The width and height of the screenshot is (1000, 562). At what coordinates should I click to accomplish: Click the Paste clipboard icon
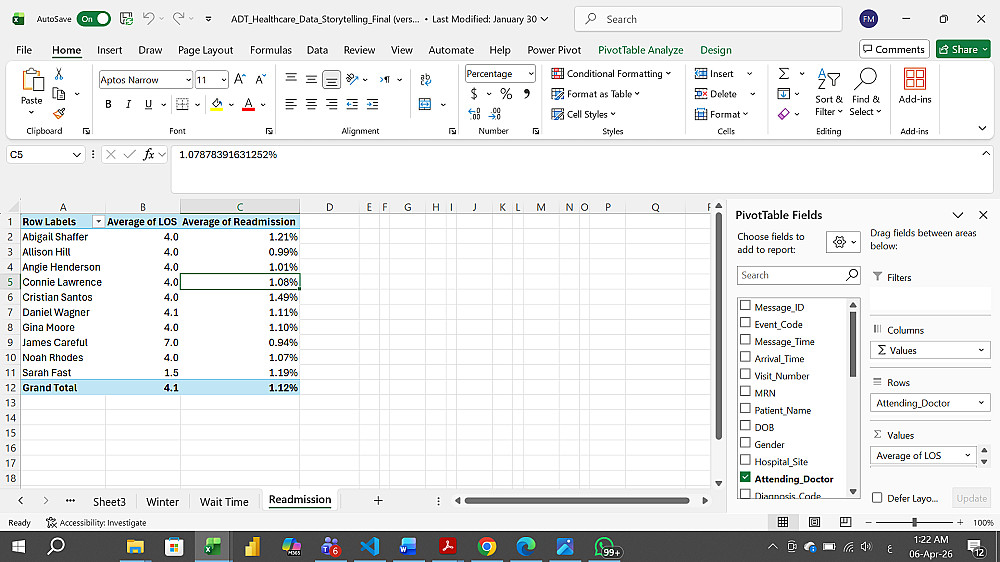pyautogui.click(x=32, y=81)
